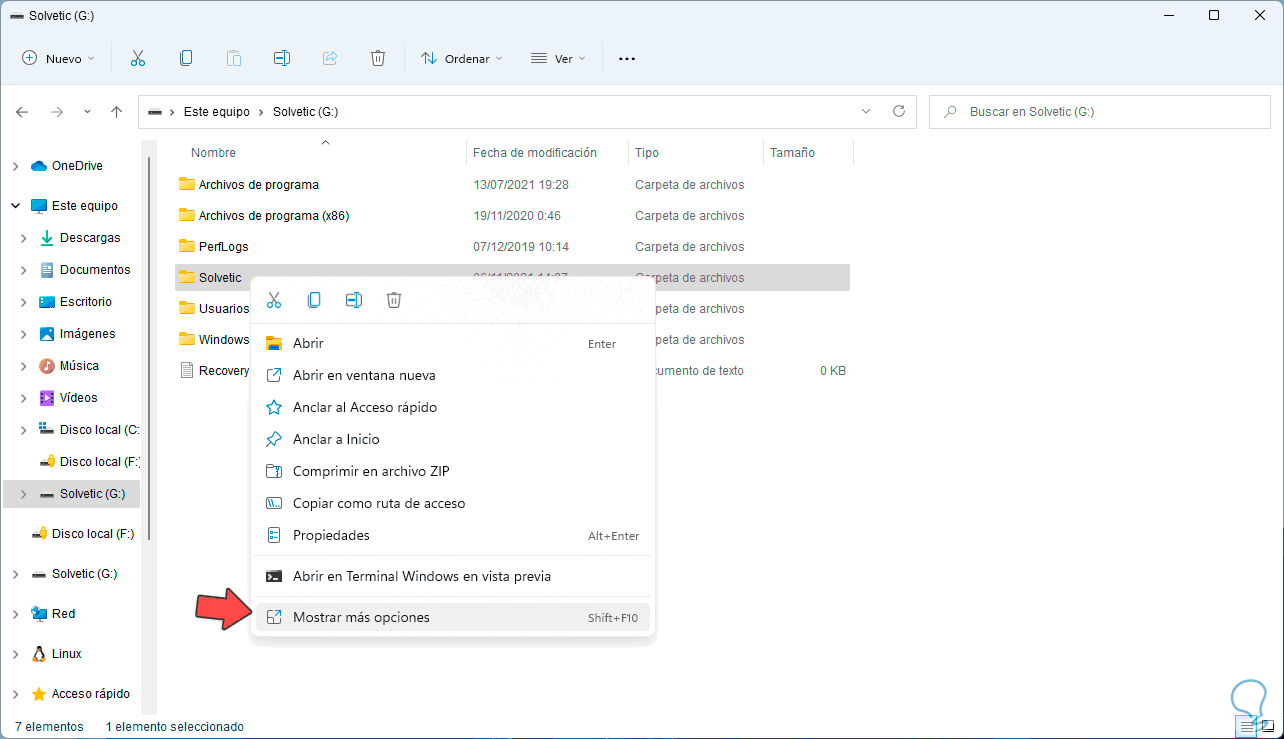Click the Cut icon in the toolbar

(x=138, y=59)
